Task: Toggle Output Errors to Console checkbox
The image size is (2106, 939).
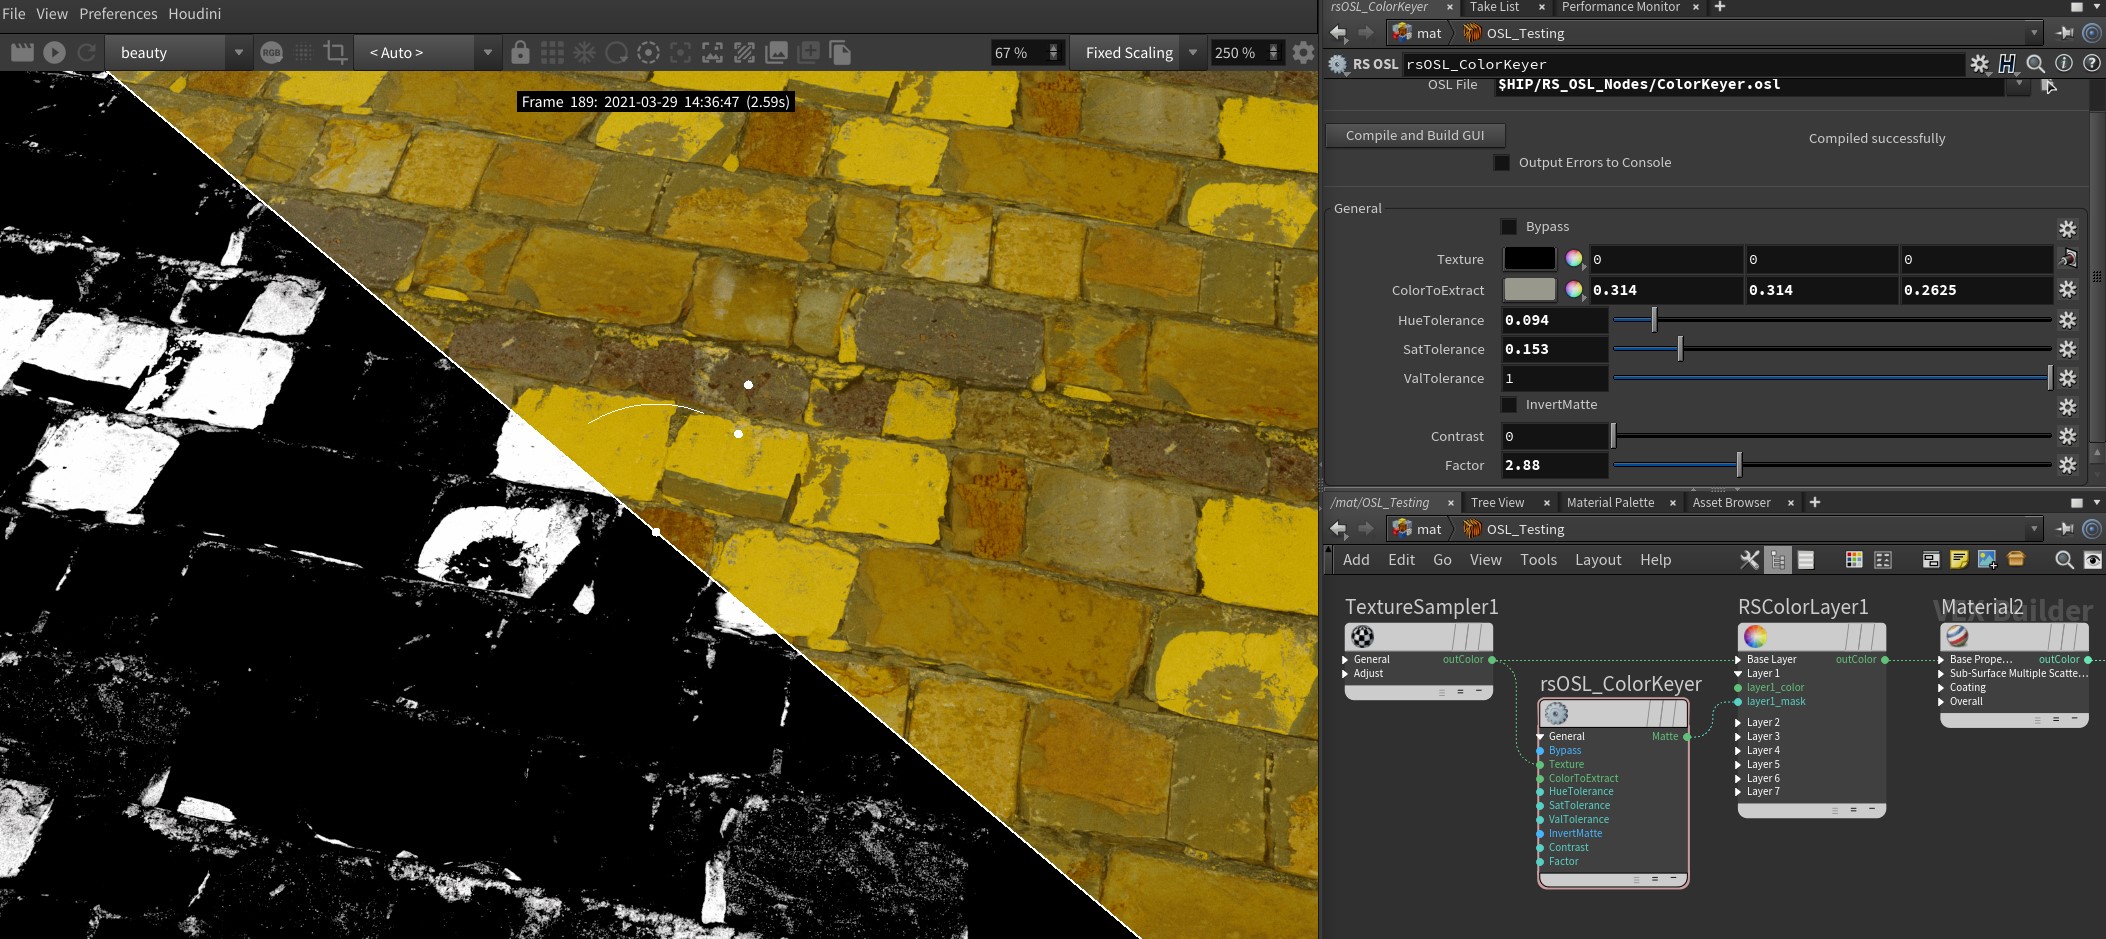Action: (x=1502, y=163)
